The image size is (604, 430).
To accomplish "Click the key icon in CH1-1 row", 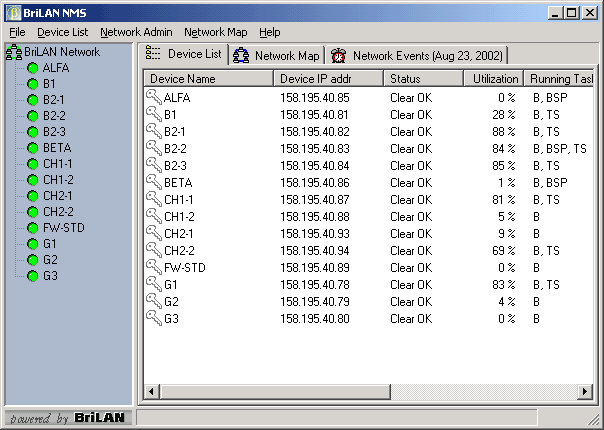I will [154, 199].
